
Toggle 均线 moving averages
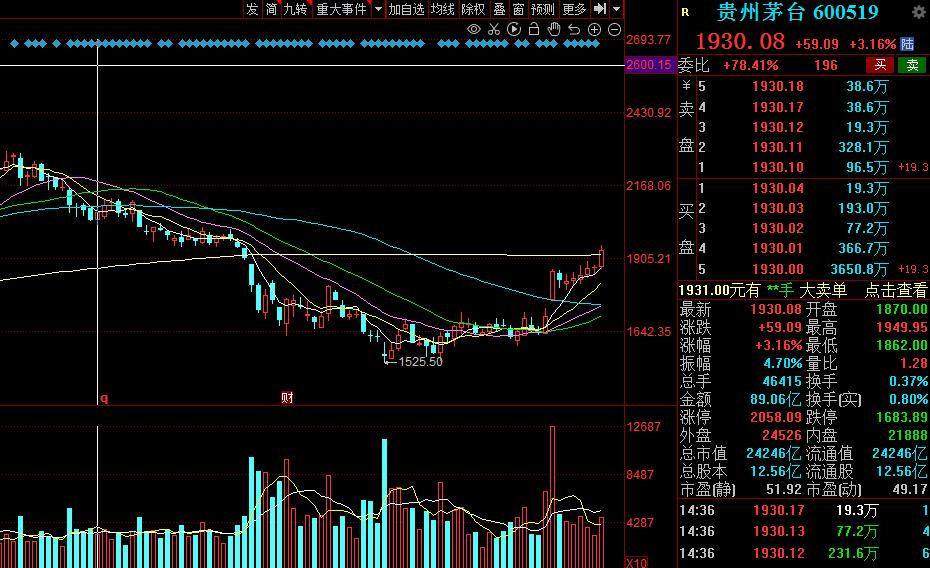click(442, 9)
